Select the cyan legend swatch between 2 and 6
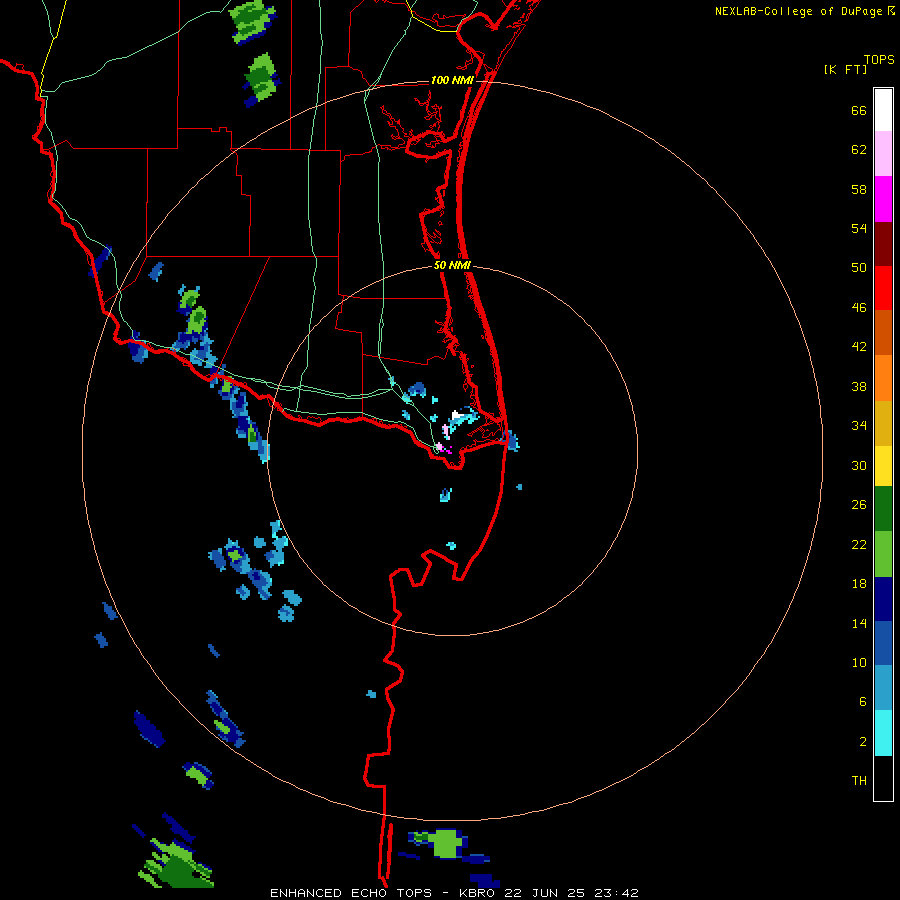900x900 pixels. pos(883,733)
